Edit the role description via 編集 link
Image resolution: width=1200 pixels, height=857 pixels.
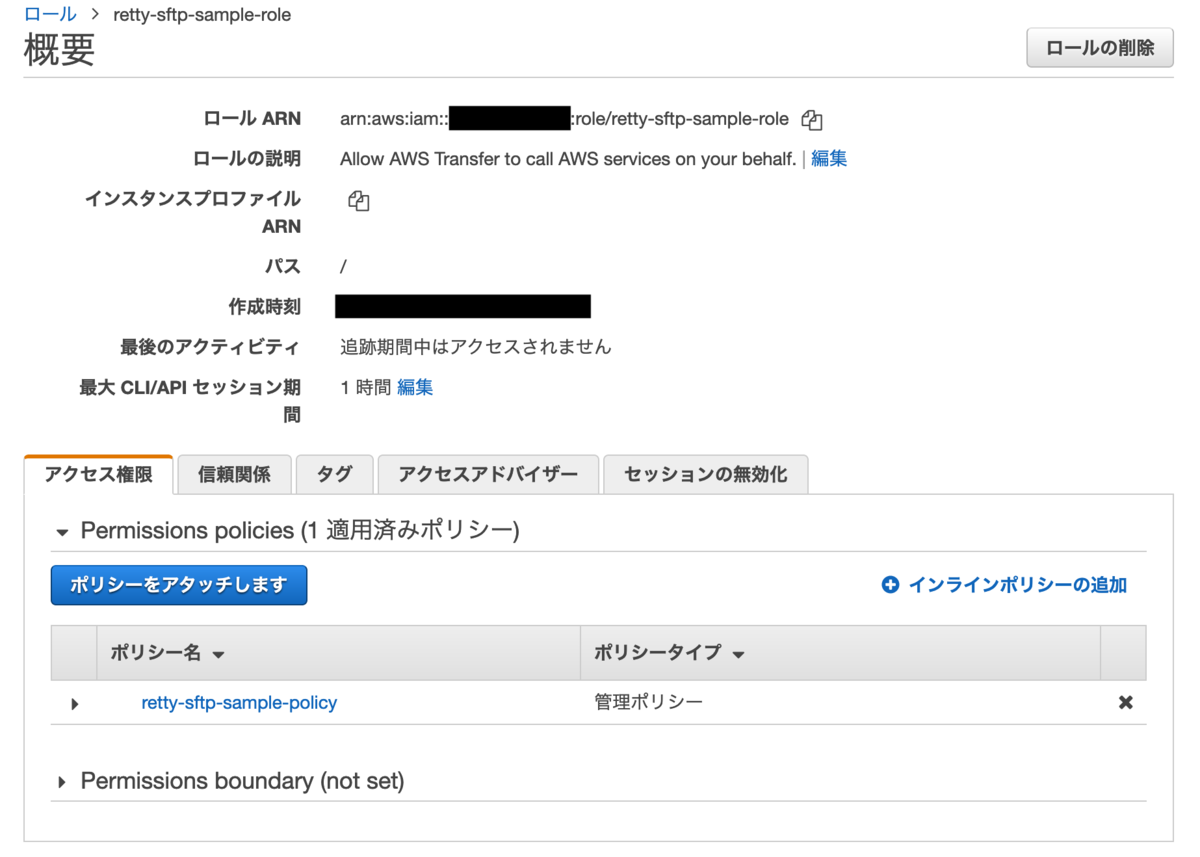(x=829, y=159)
